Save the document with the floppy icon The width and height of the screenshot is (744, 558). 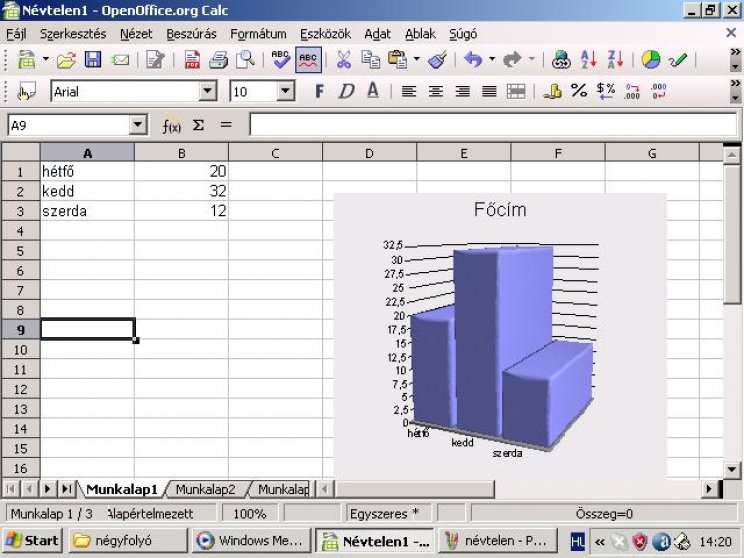(93, 60)
